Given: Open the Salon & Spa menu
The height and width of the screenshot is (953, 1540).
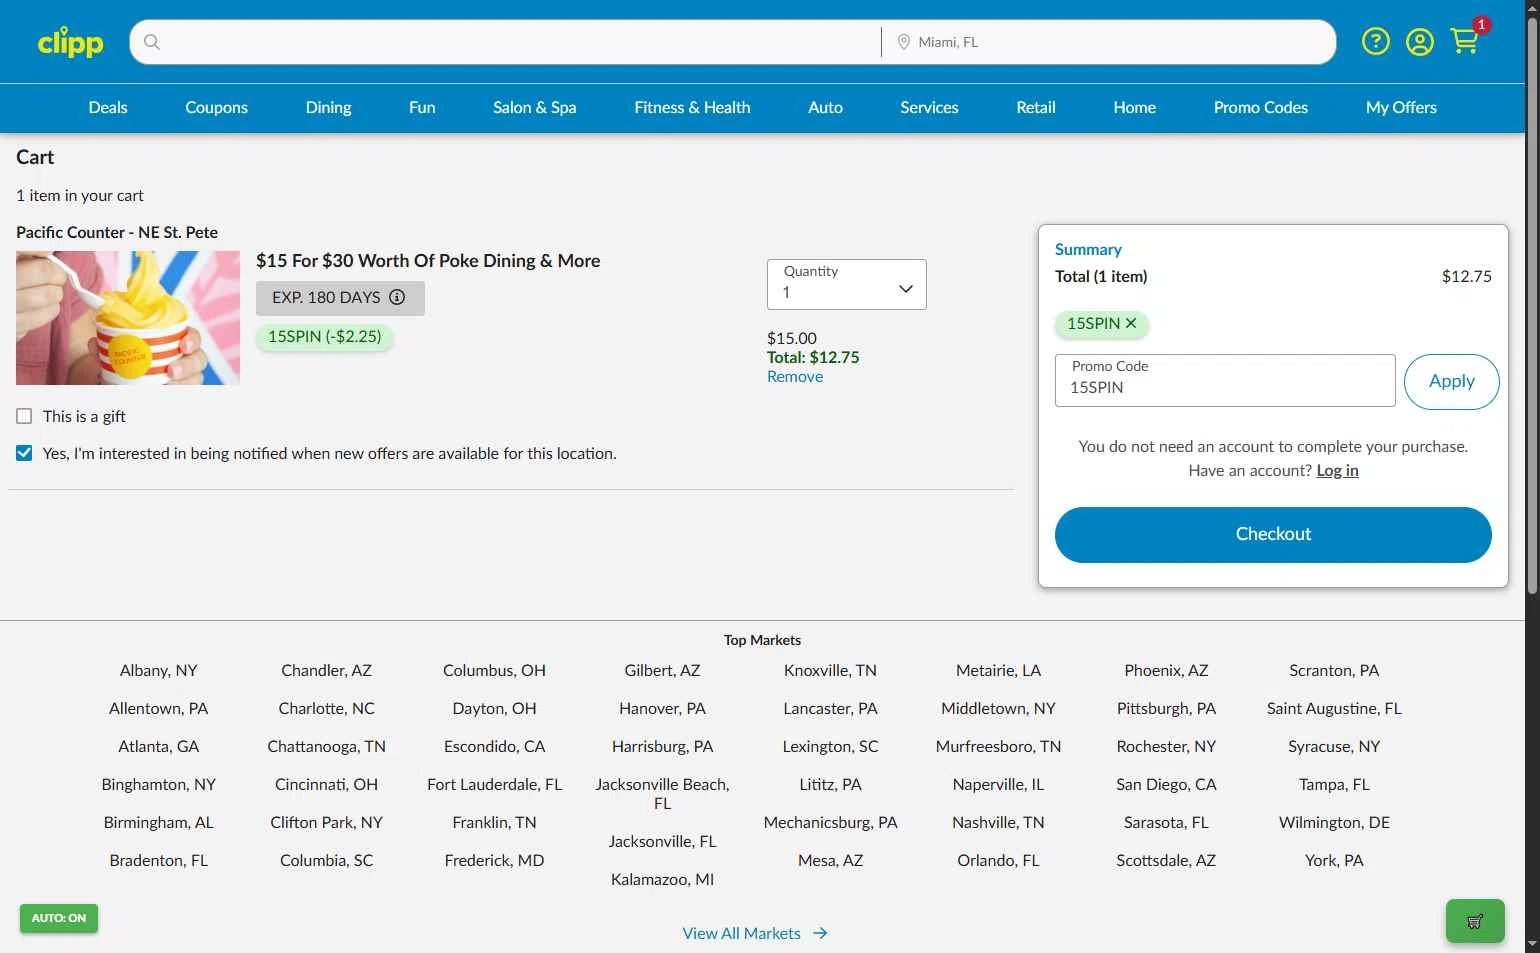Looking at the screenshot, I should (535, 107).
